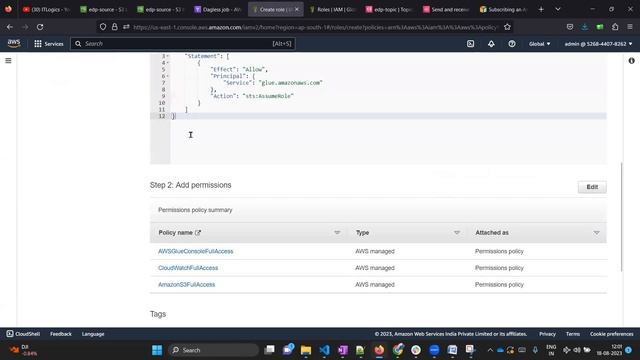Open the AWS help question-mark icon
The width and height of the screenshot is (640, 360).
click(511, 44)
